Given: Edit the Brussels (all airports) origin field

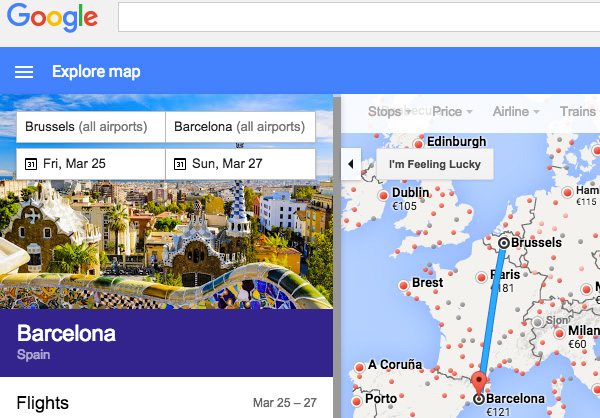Looking at the screenshot, I should [x=91, y=127].
